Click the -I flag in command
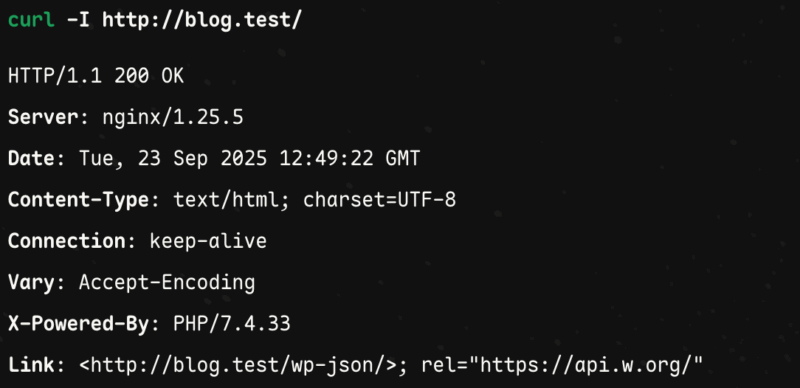The width and height of the screenshot is (800, 388). (x=78, y=20)
